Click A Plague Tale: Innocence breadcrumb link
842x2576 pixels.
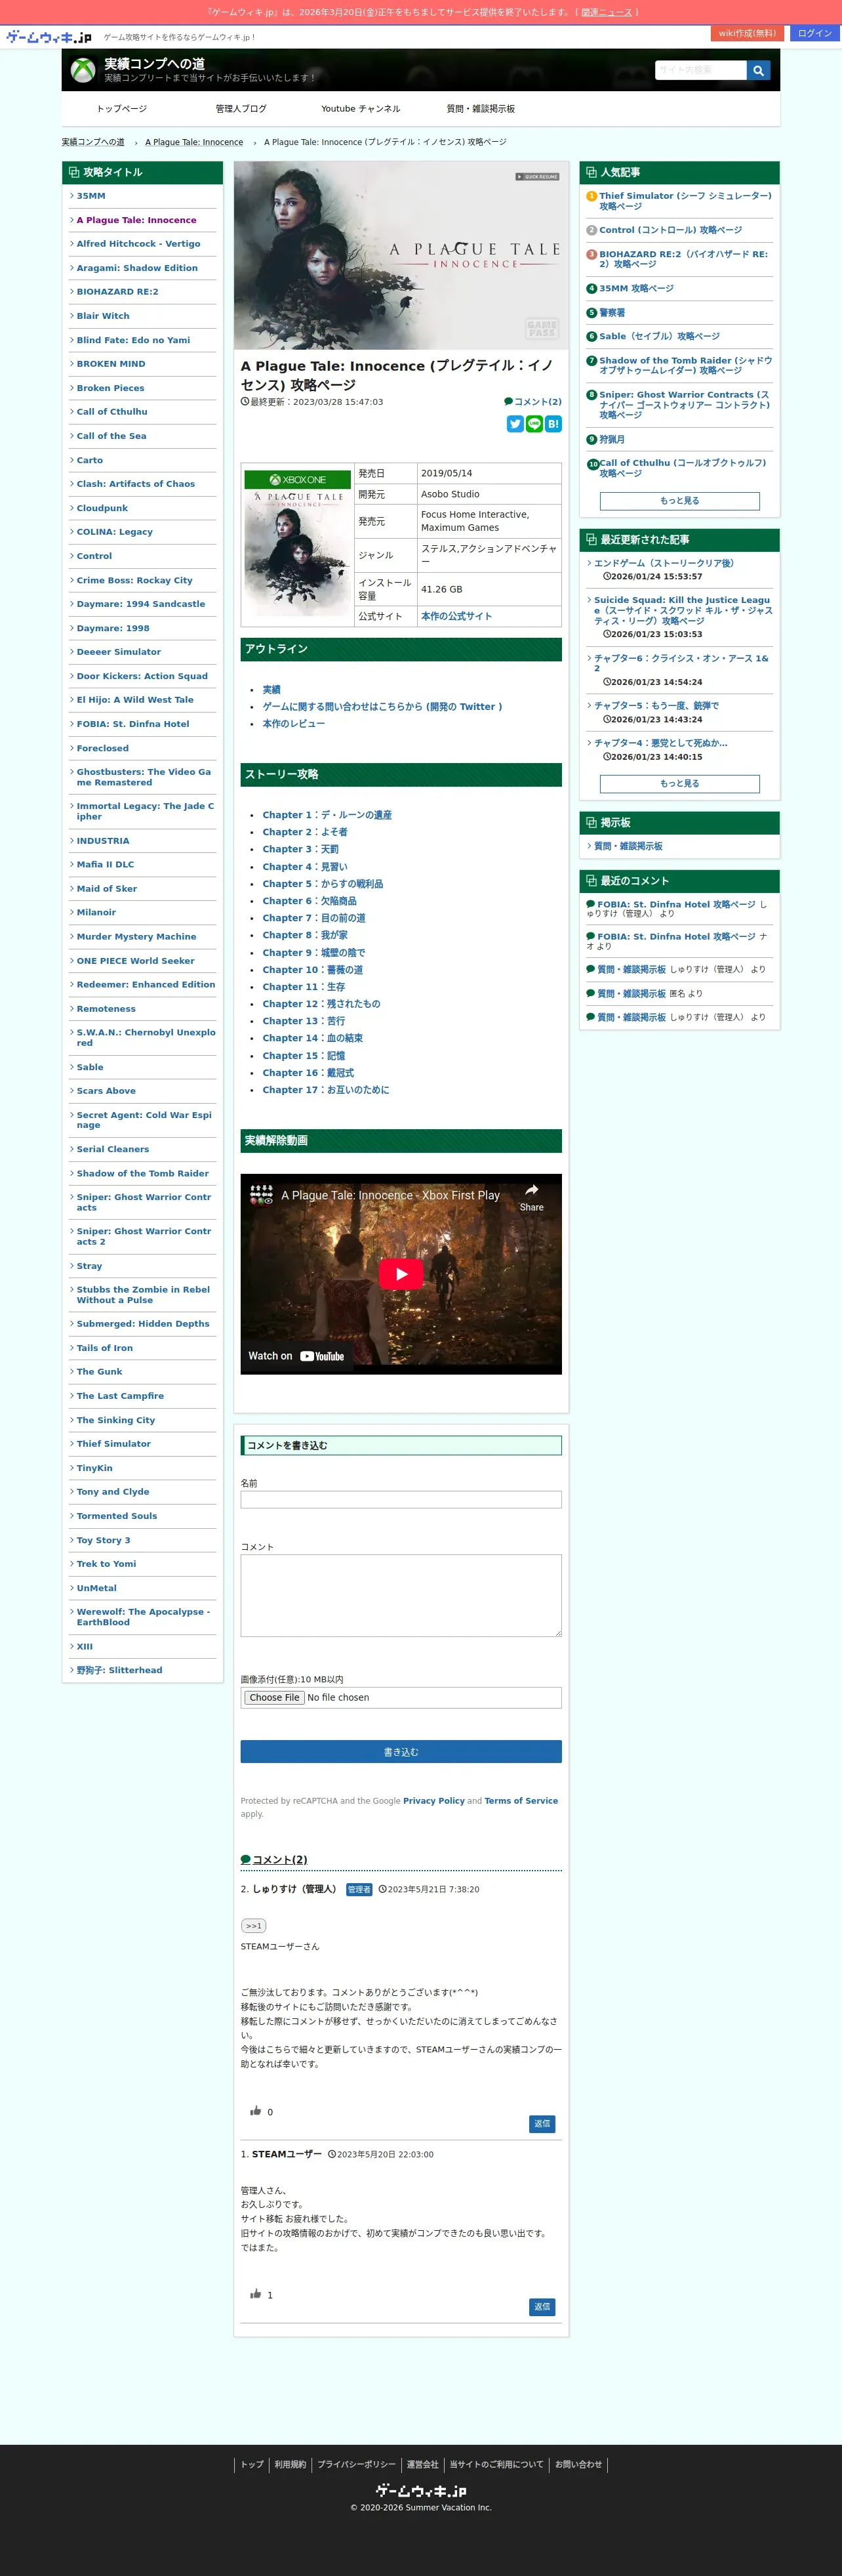click(x=194, y=142)
